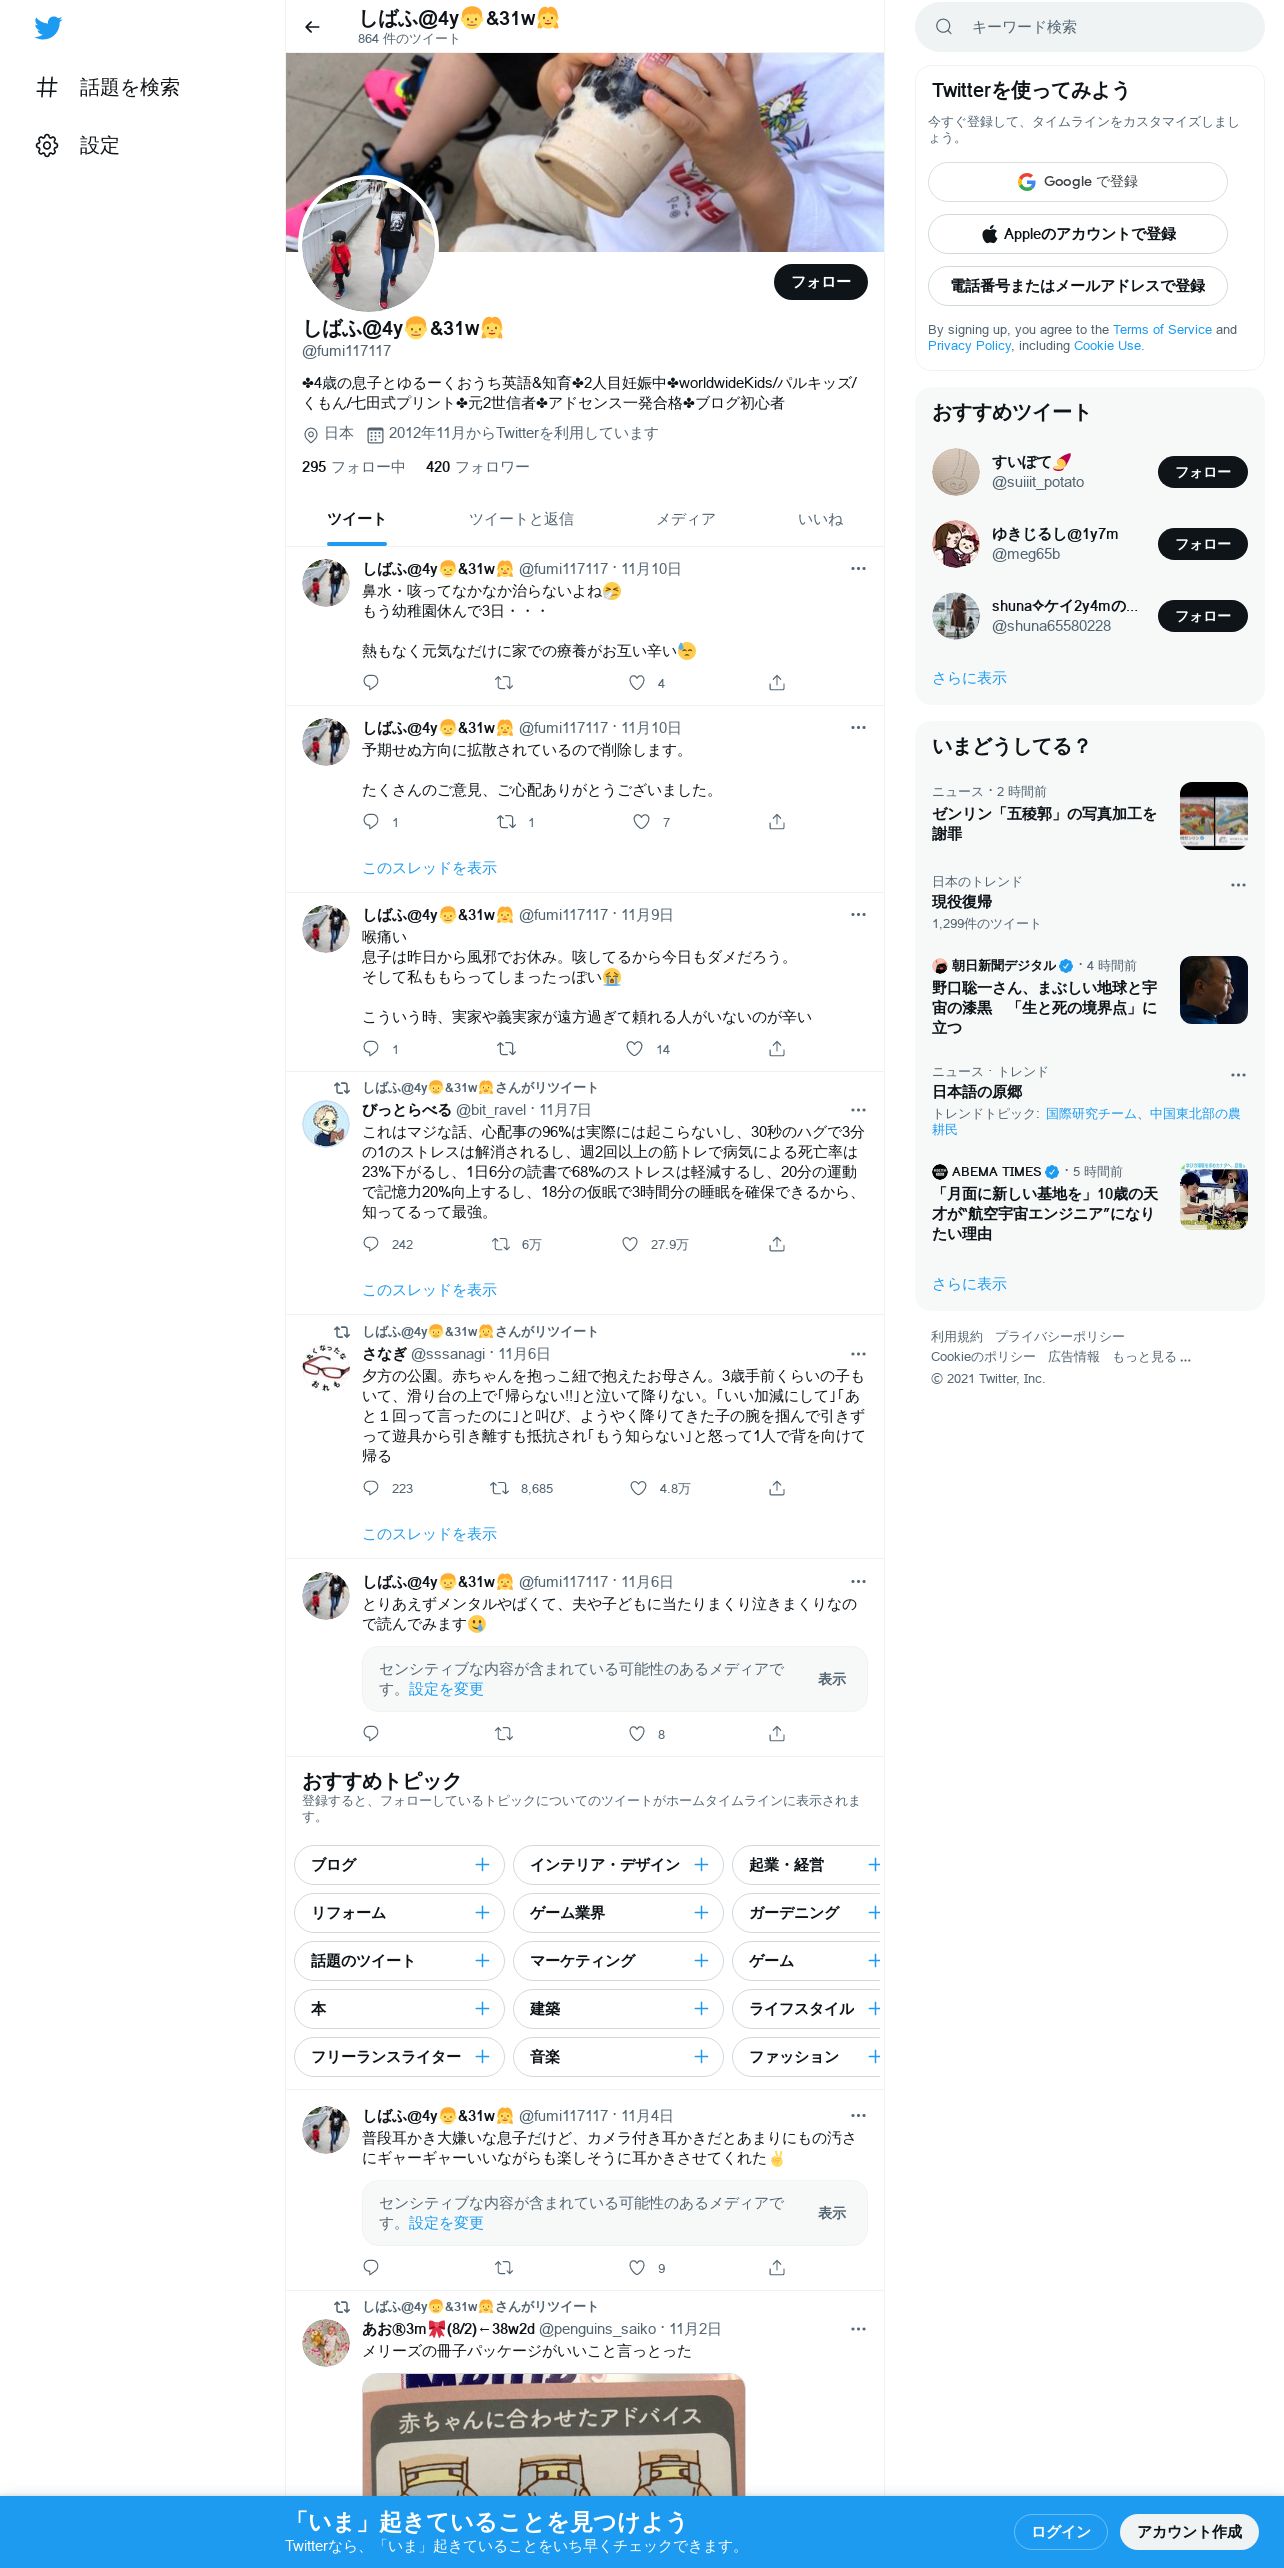
Task: Retweet the びっとらべる tweet with 6万 retweets
Action: tap(501, 1244)
